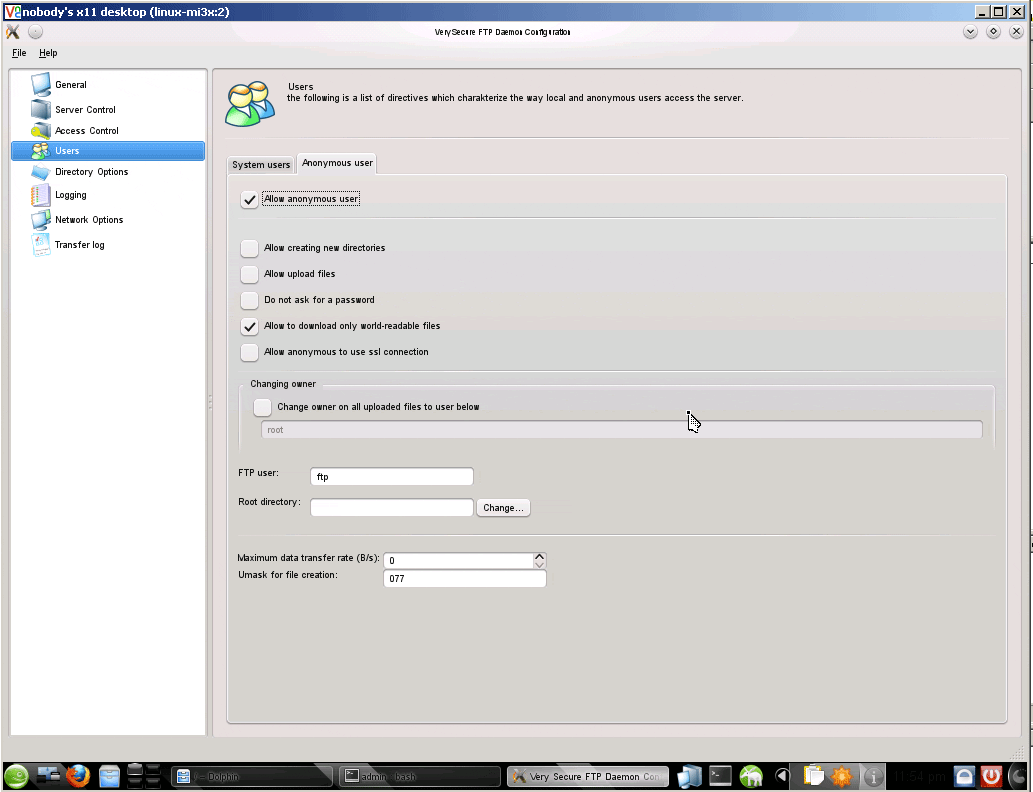Select the Anonymous user tab
1033x792 pixels.
pos(337,163)
